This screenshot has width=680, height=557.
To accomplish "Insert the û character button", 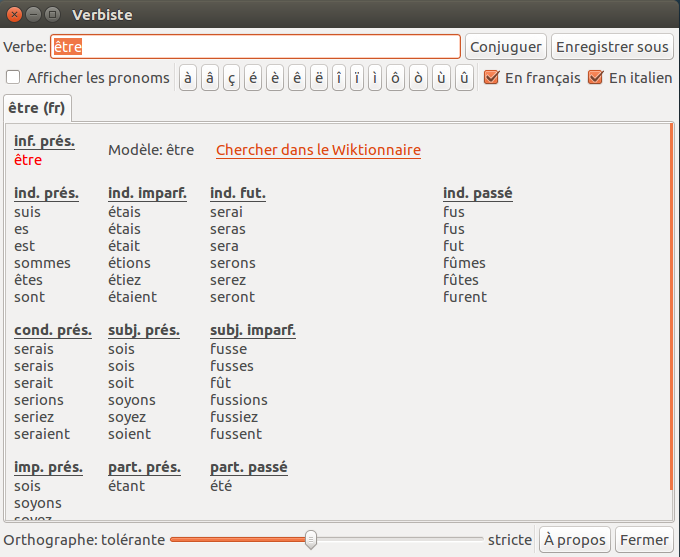I will pyautogui.click(x=464, y=78).
